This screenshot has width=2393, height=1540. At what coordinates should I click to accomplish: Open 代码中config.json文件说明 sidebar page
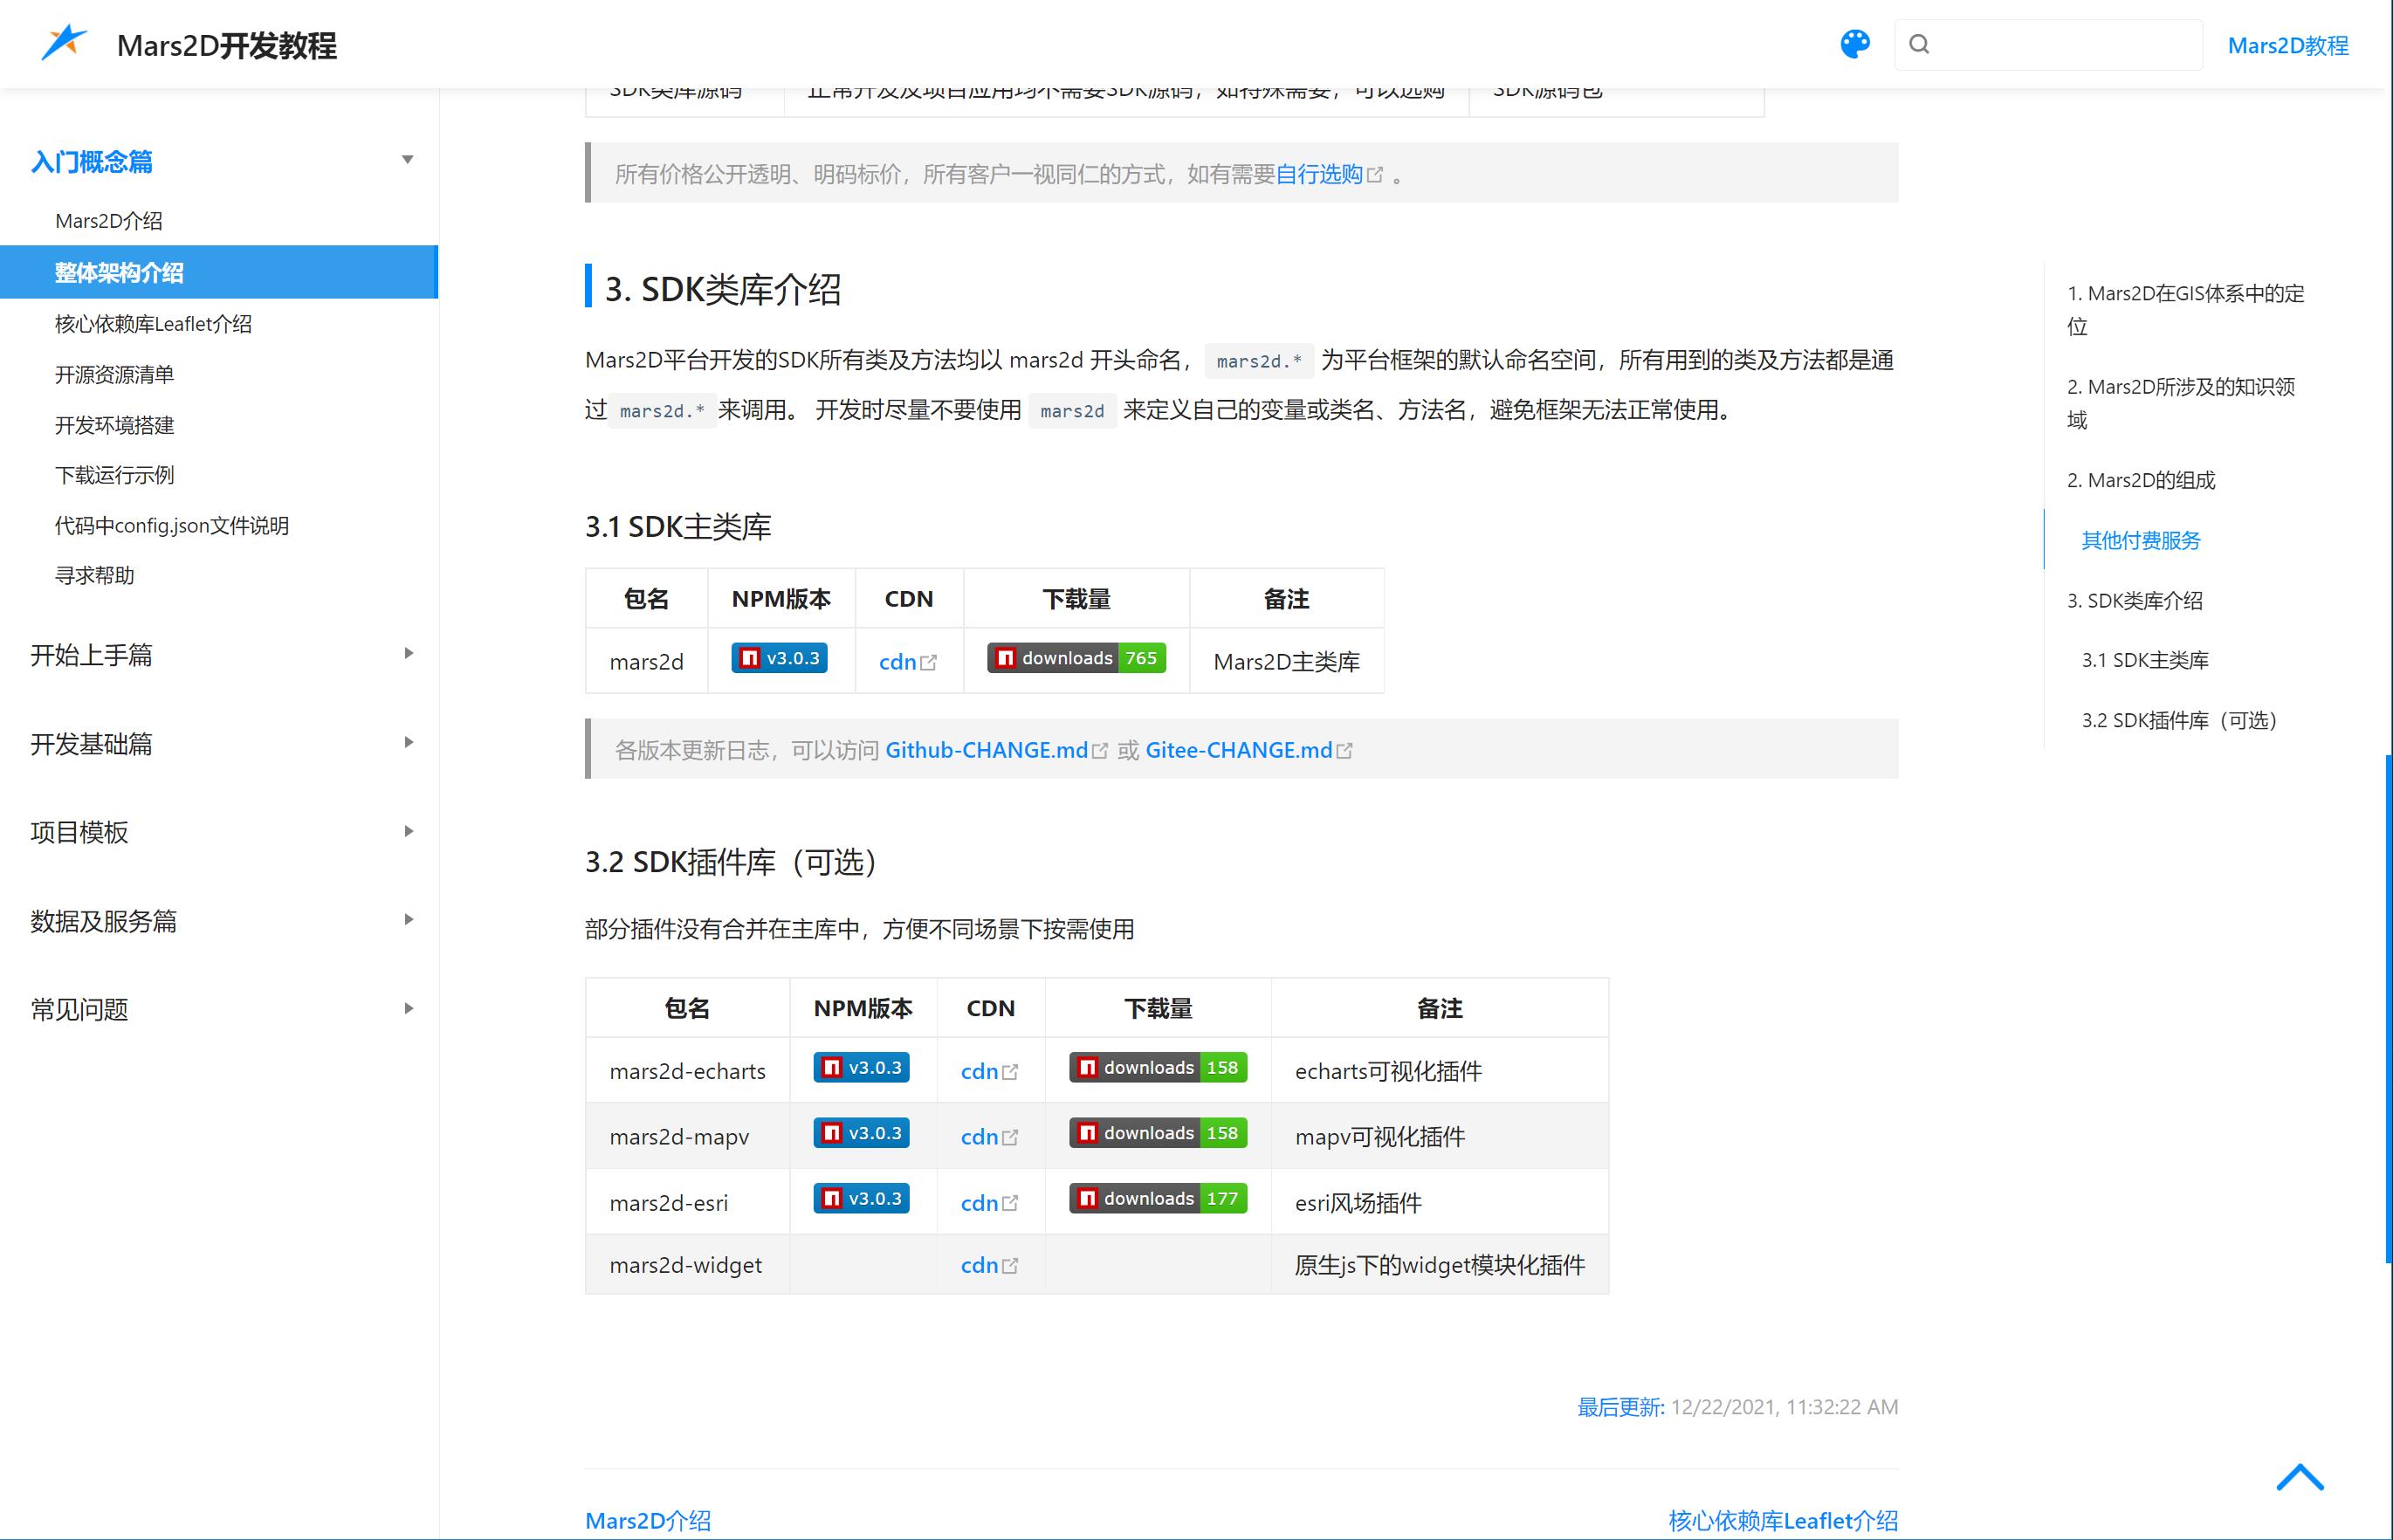pos(171,525)
